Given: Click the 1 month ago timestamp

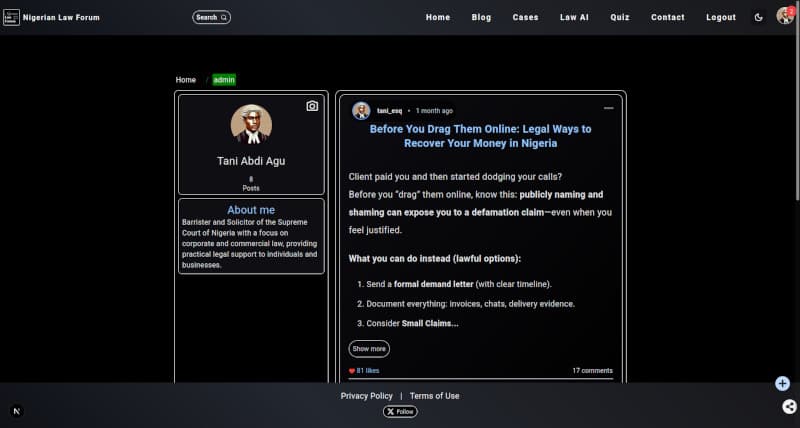Looking at the screenshot, I should point(434,111).
